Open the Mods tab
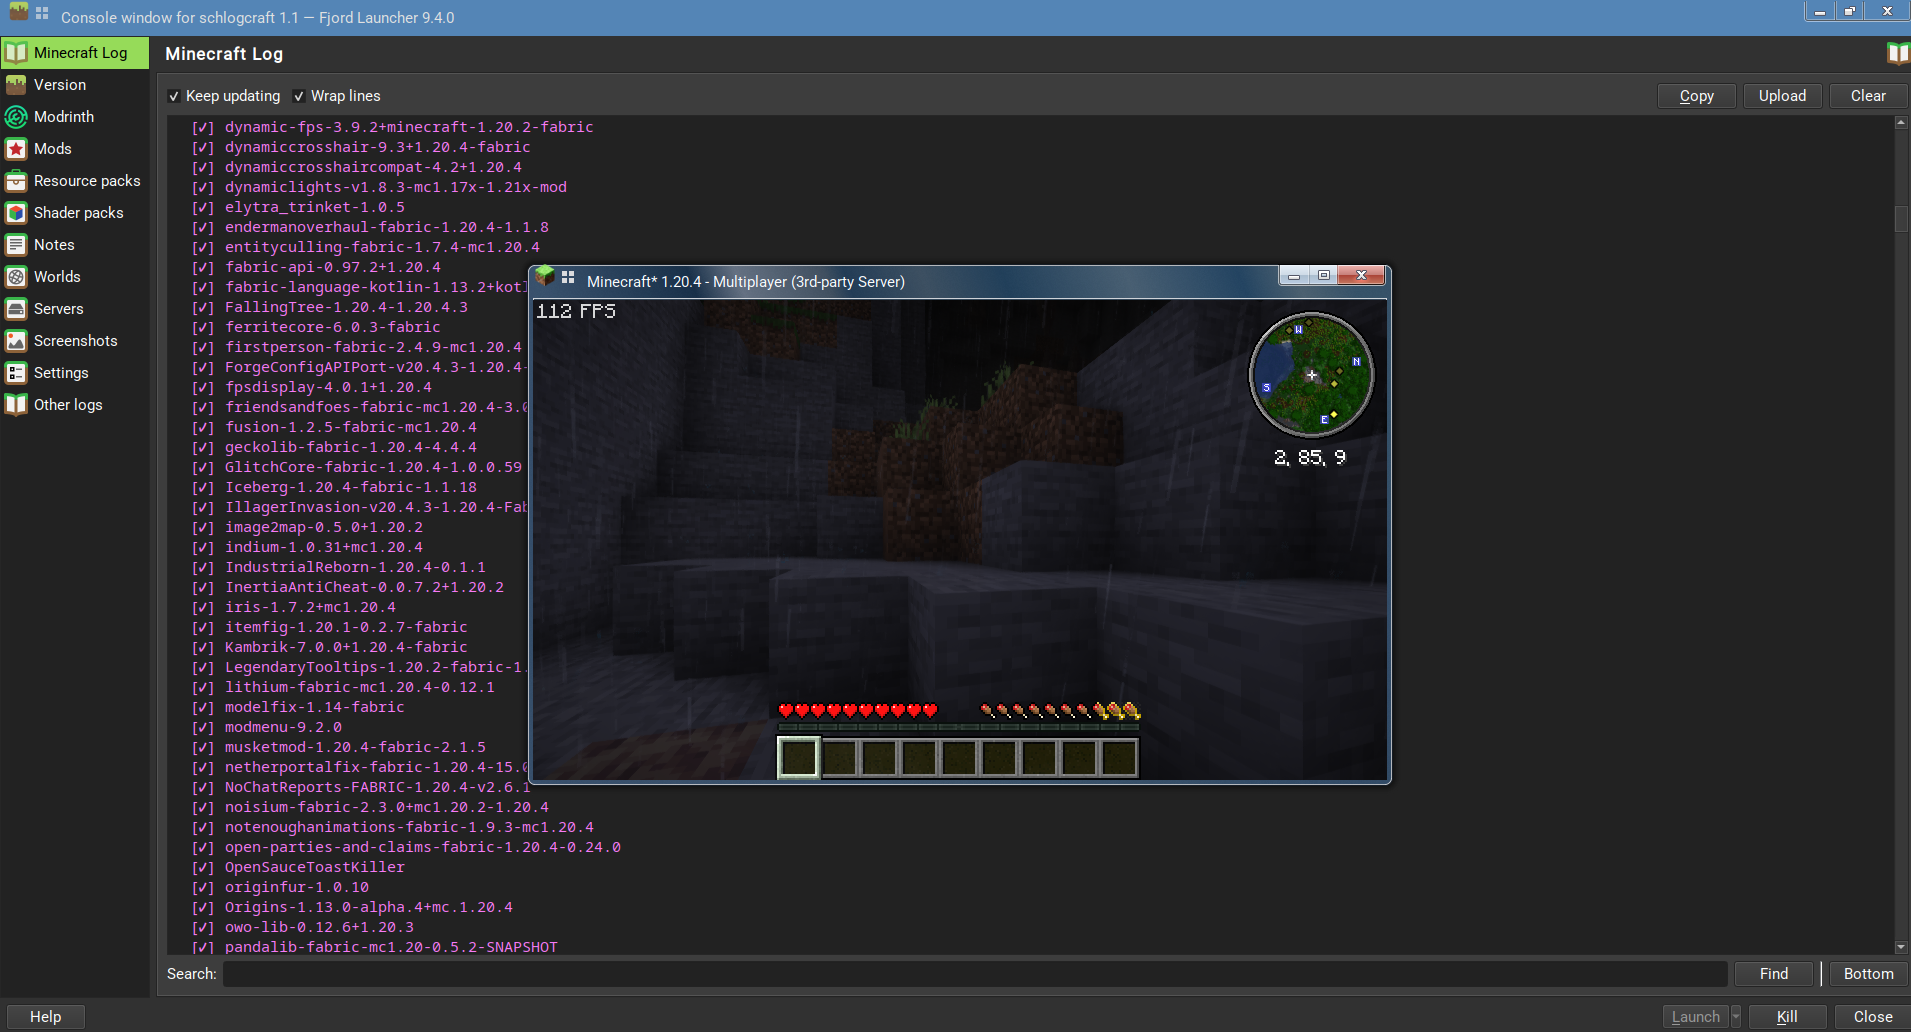This screenshot has width=1911, height=1032. tap(75, 149)
